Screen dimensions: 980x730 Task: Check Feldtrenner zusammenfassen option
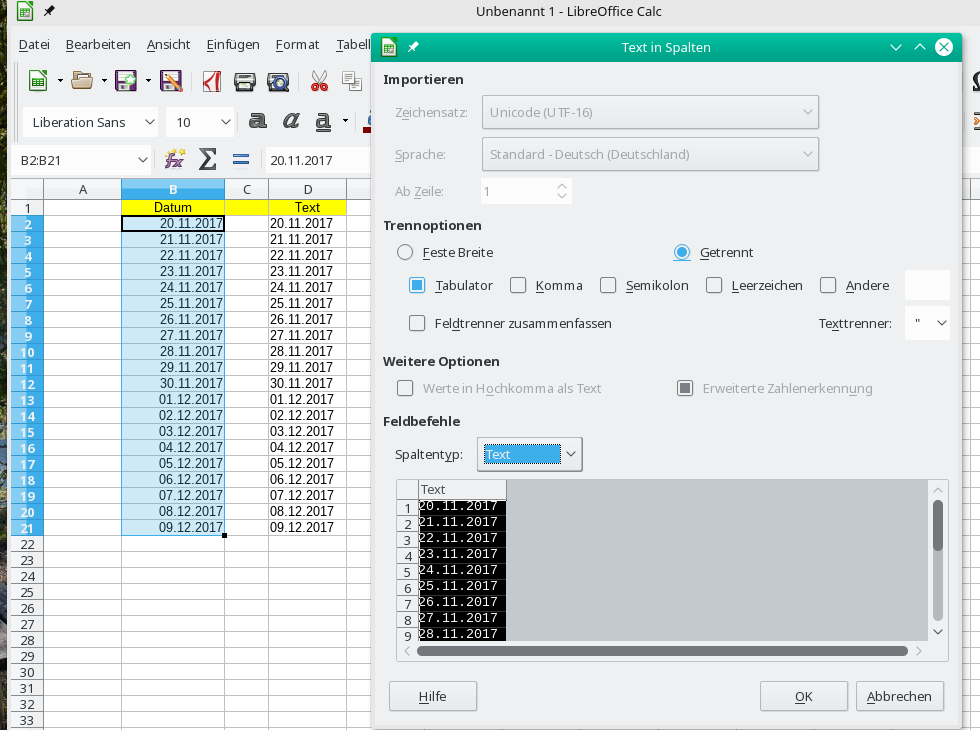[418, 323]
